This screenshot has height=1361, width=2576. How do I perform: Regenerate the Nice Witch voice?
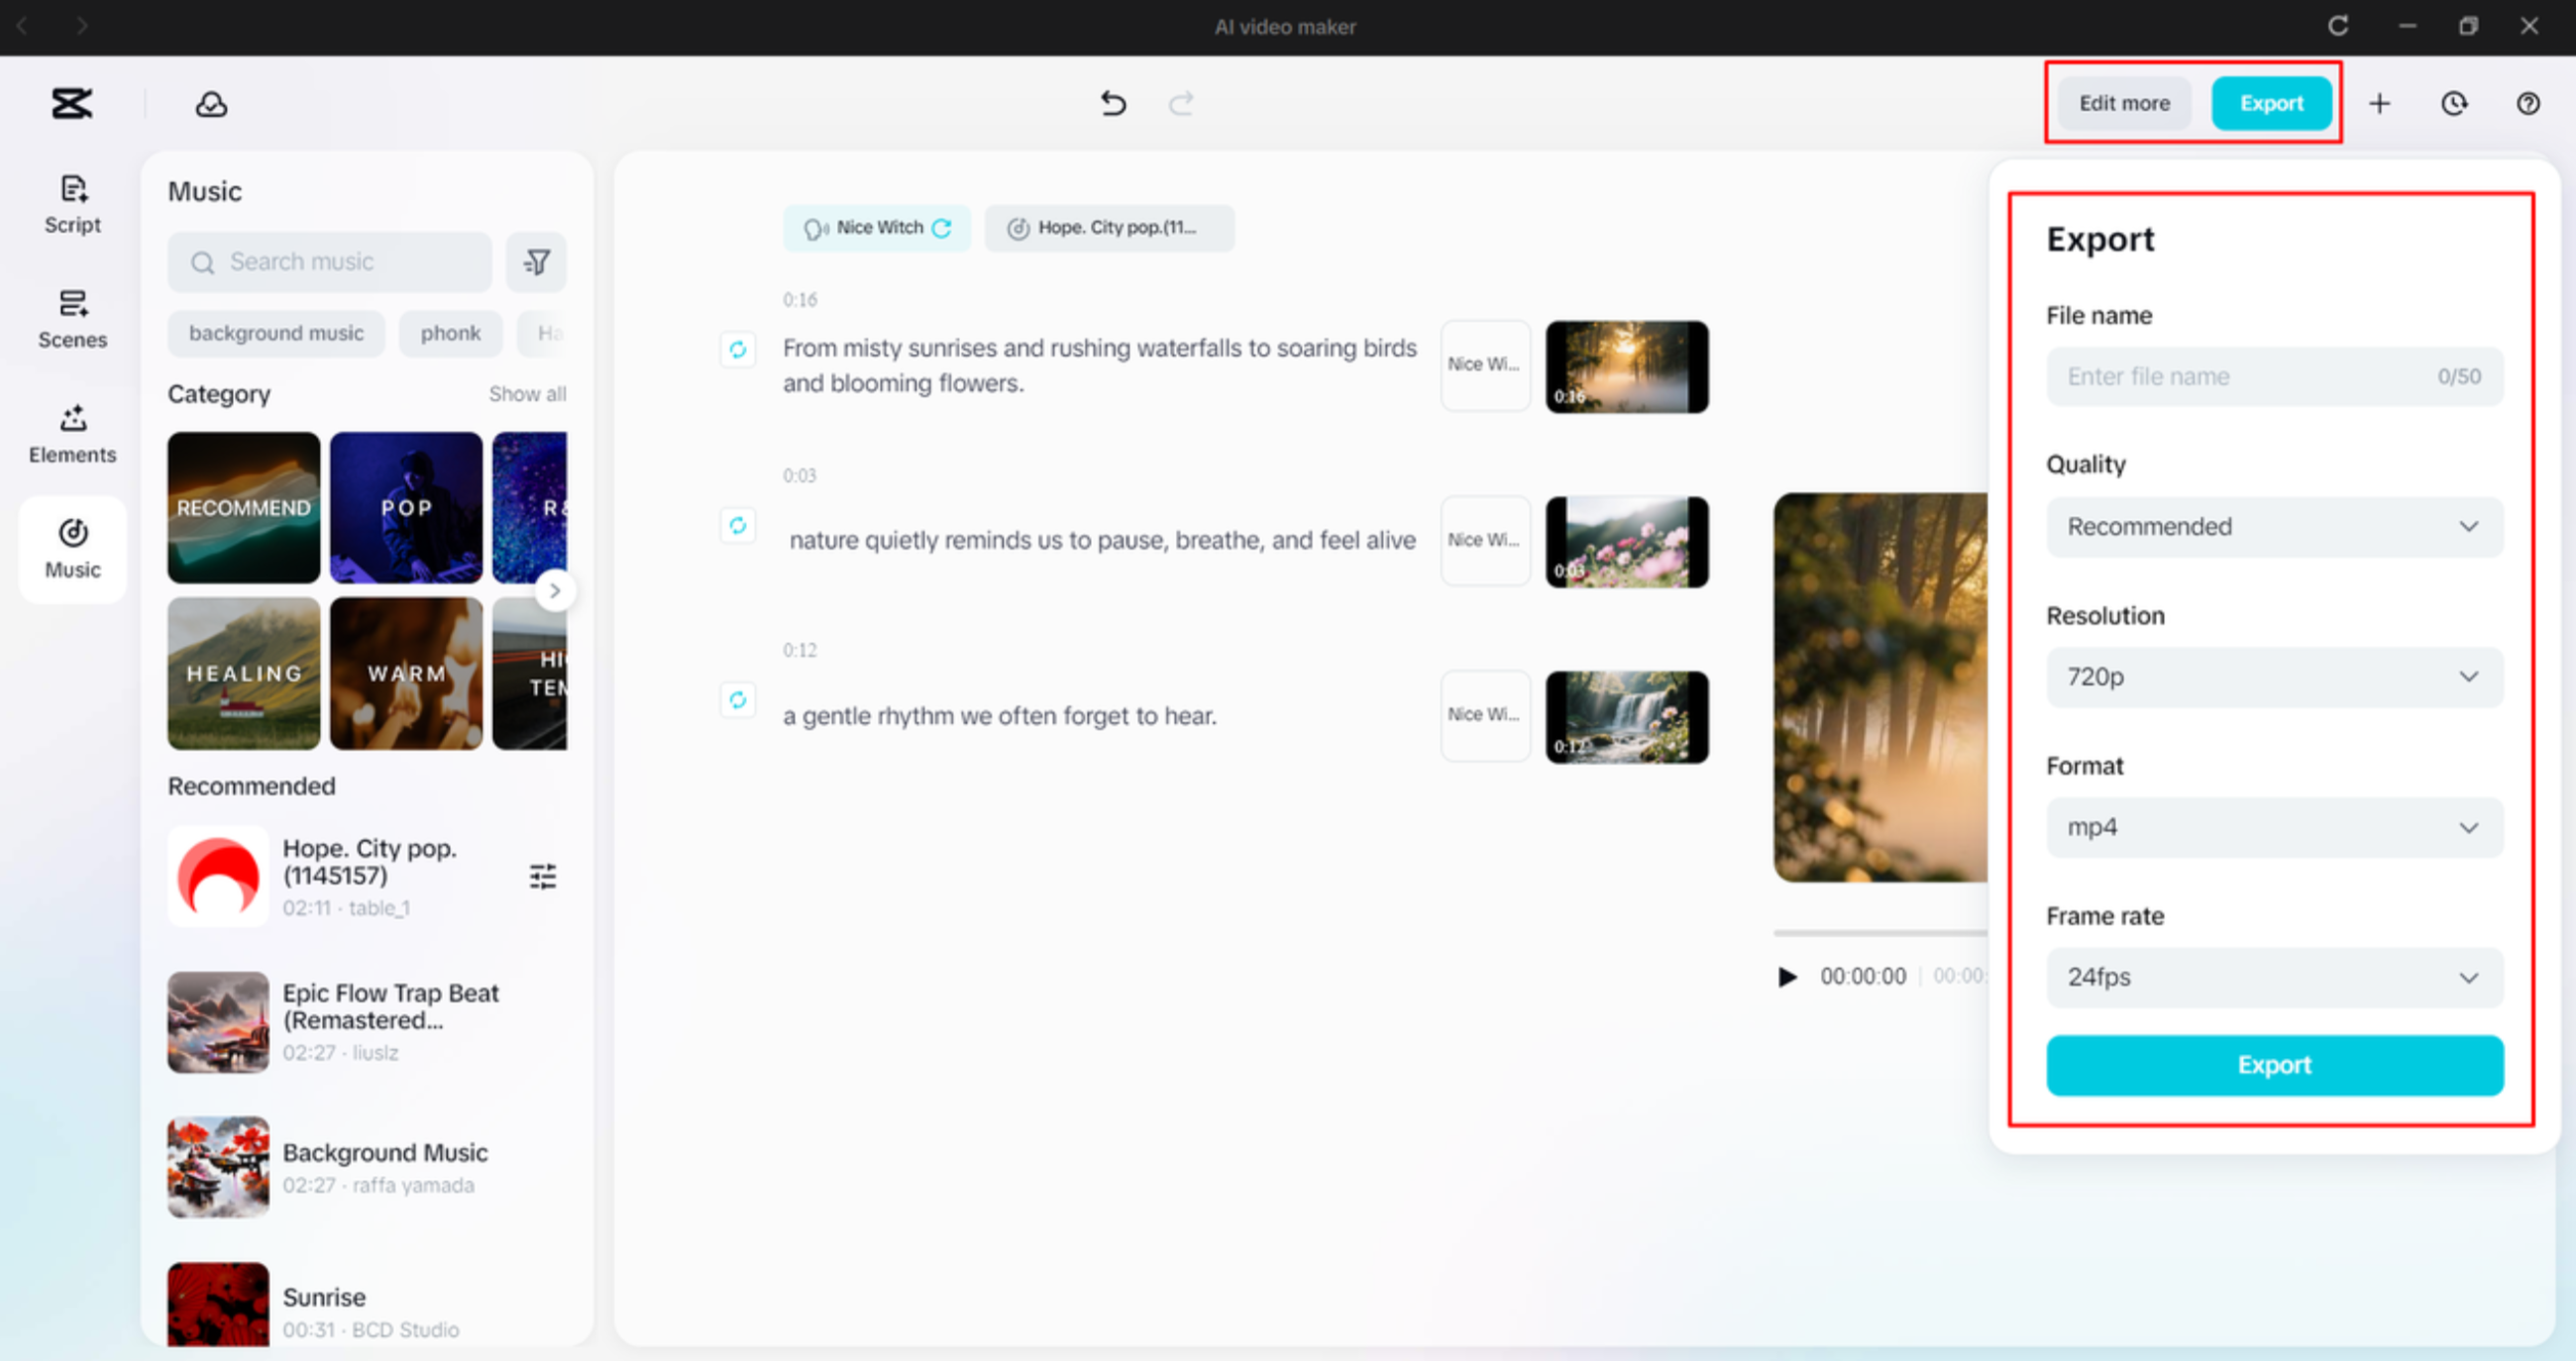click(x=941, y=228)
